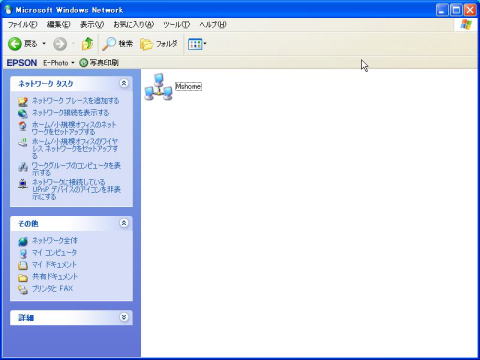Open the View (表示) menu

pyautogui.click(x=92, y=24)
